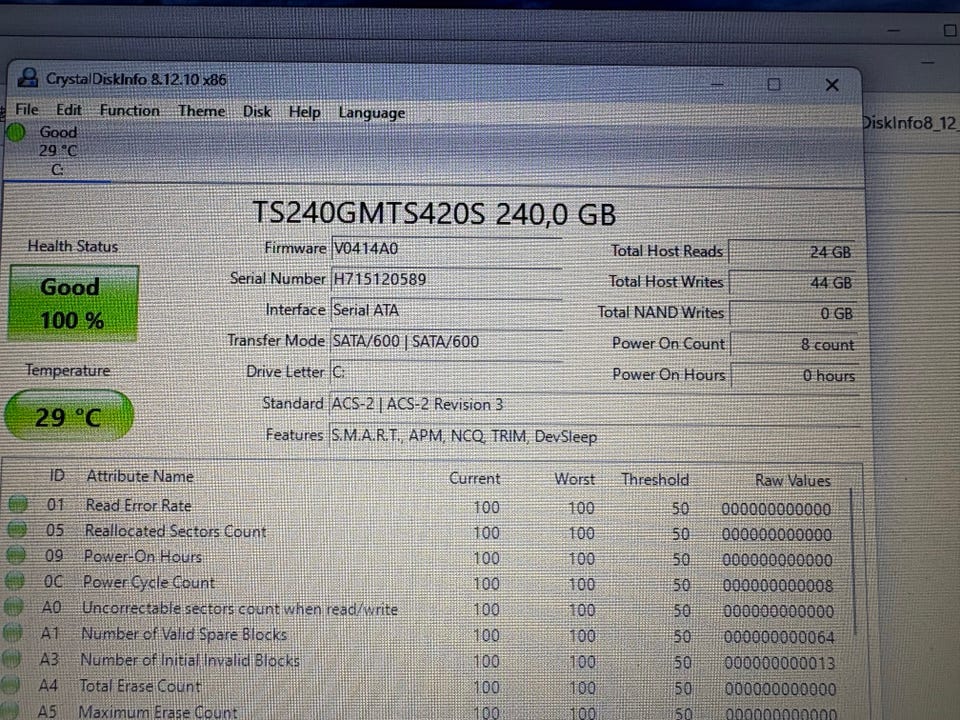This screenshot has width=960, height=720.
Task: Click status dot for Power-On Hours attribute row
Action: [15, 555]
